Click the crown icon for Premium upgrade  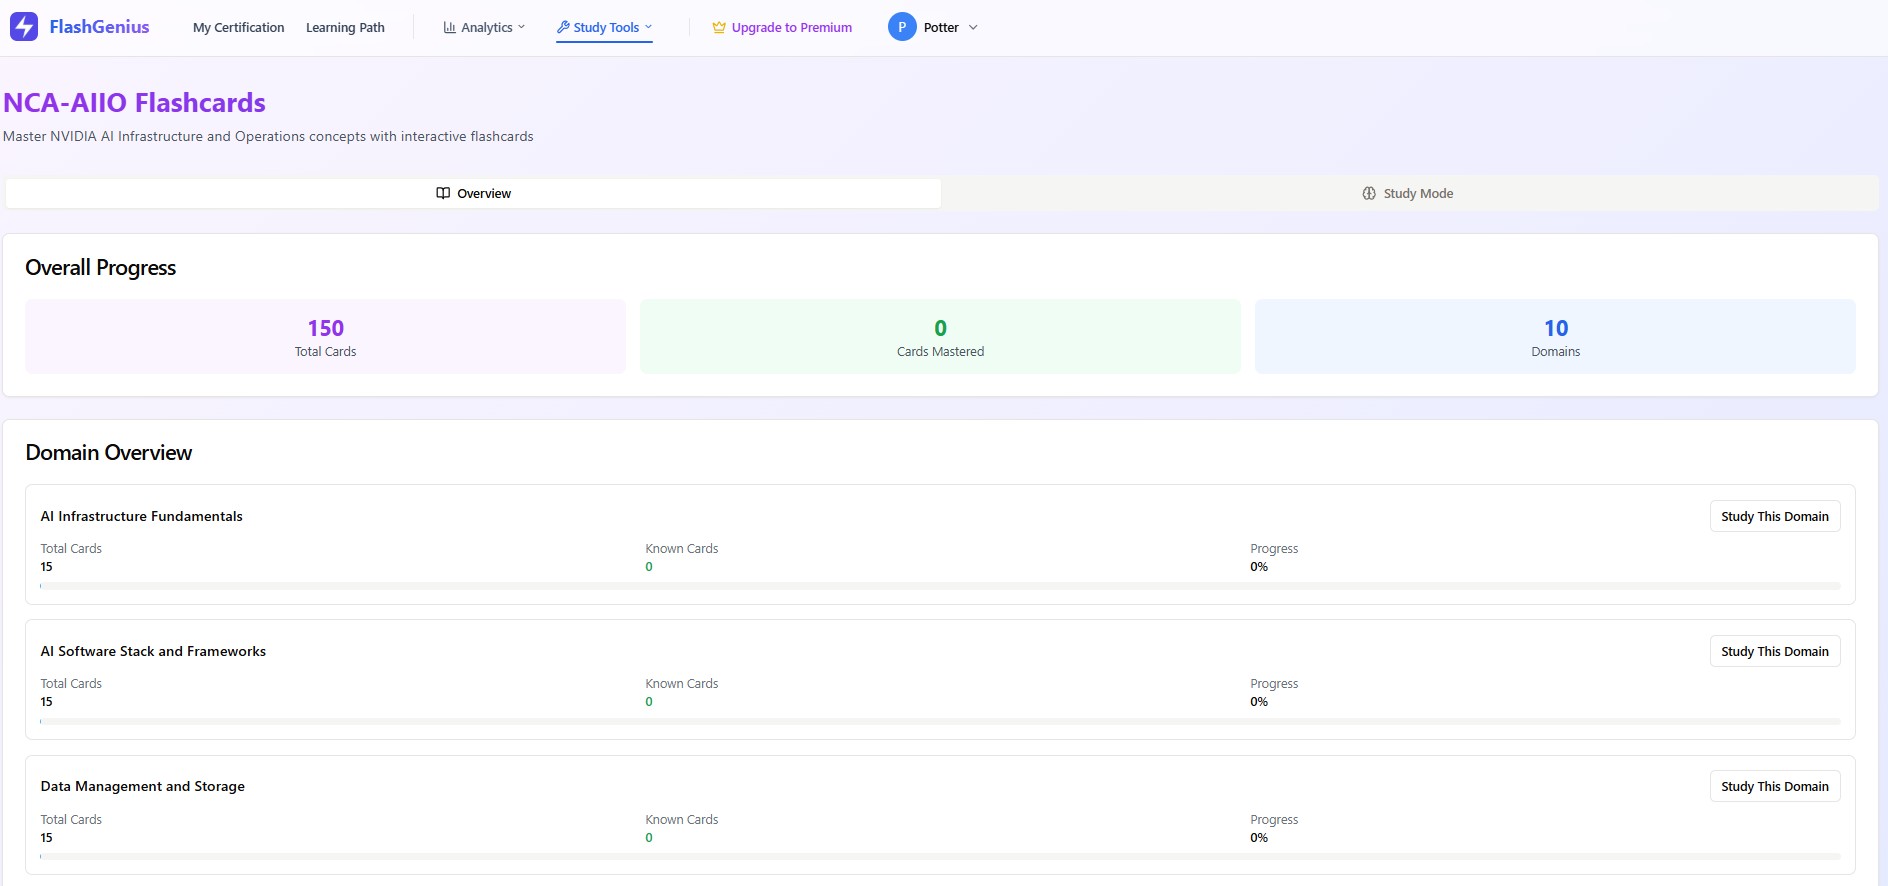click(718, 28)
